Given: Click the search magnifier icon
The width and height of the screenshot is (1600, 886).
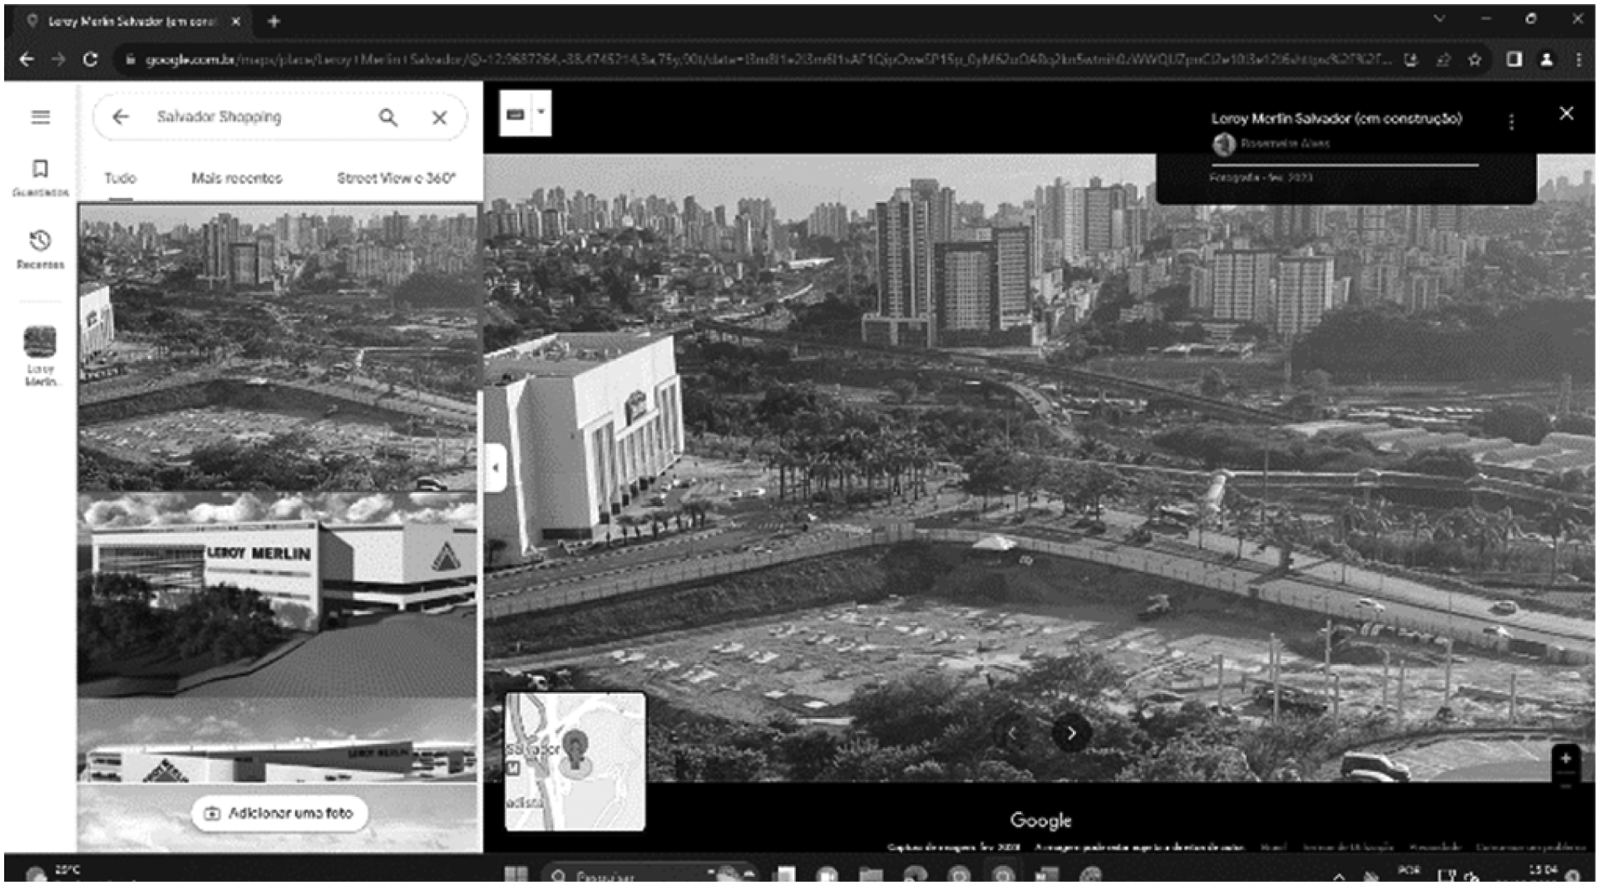Looking at the screenshot, I should pyautogui.click(x=388, y=117).
